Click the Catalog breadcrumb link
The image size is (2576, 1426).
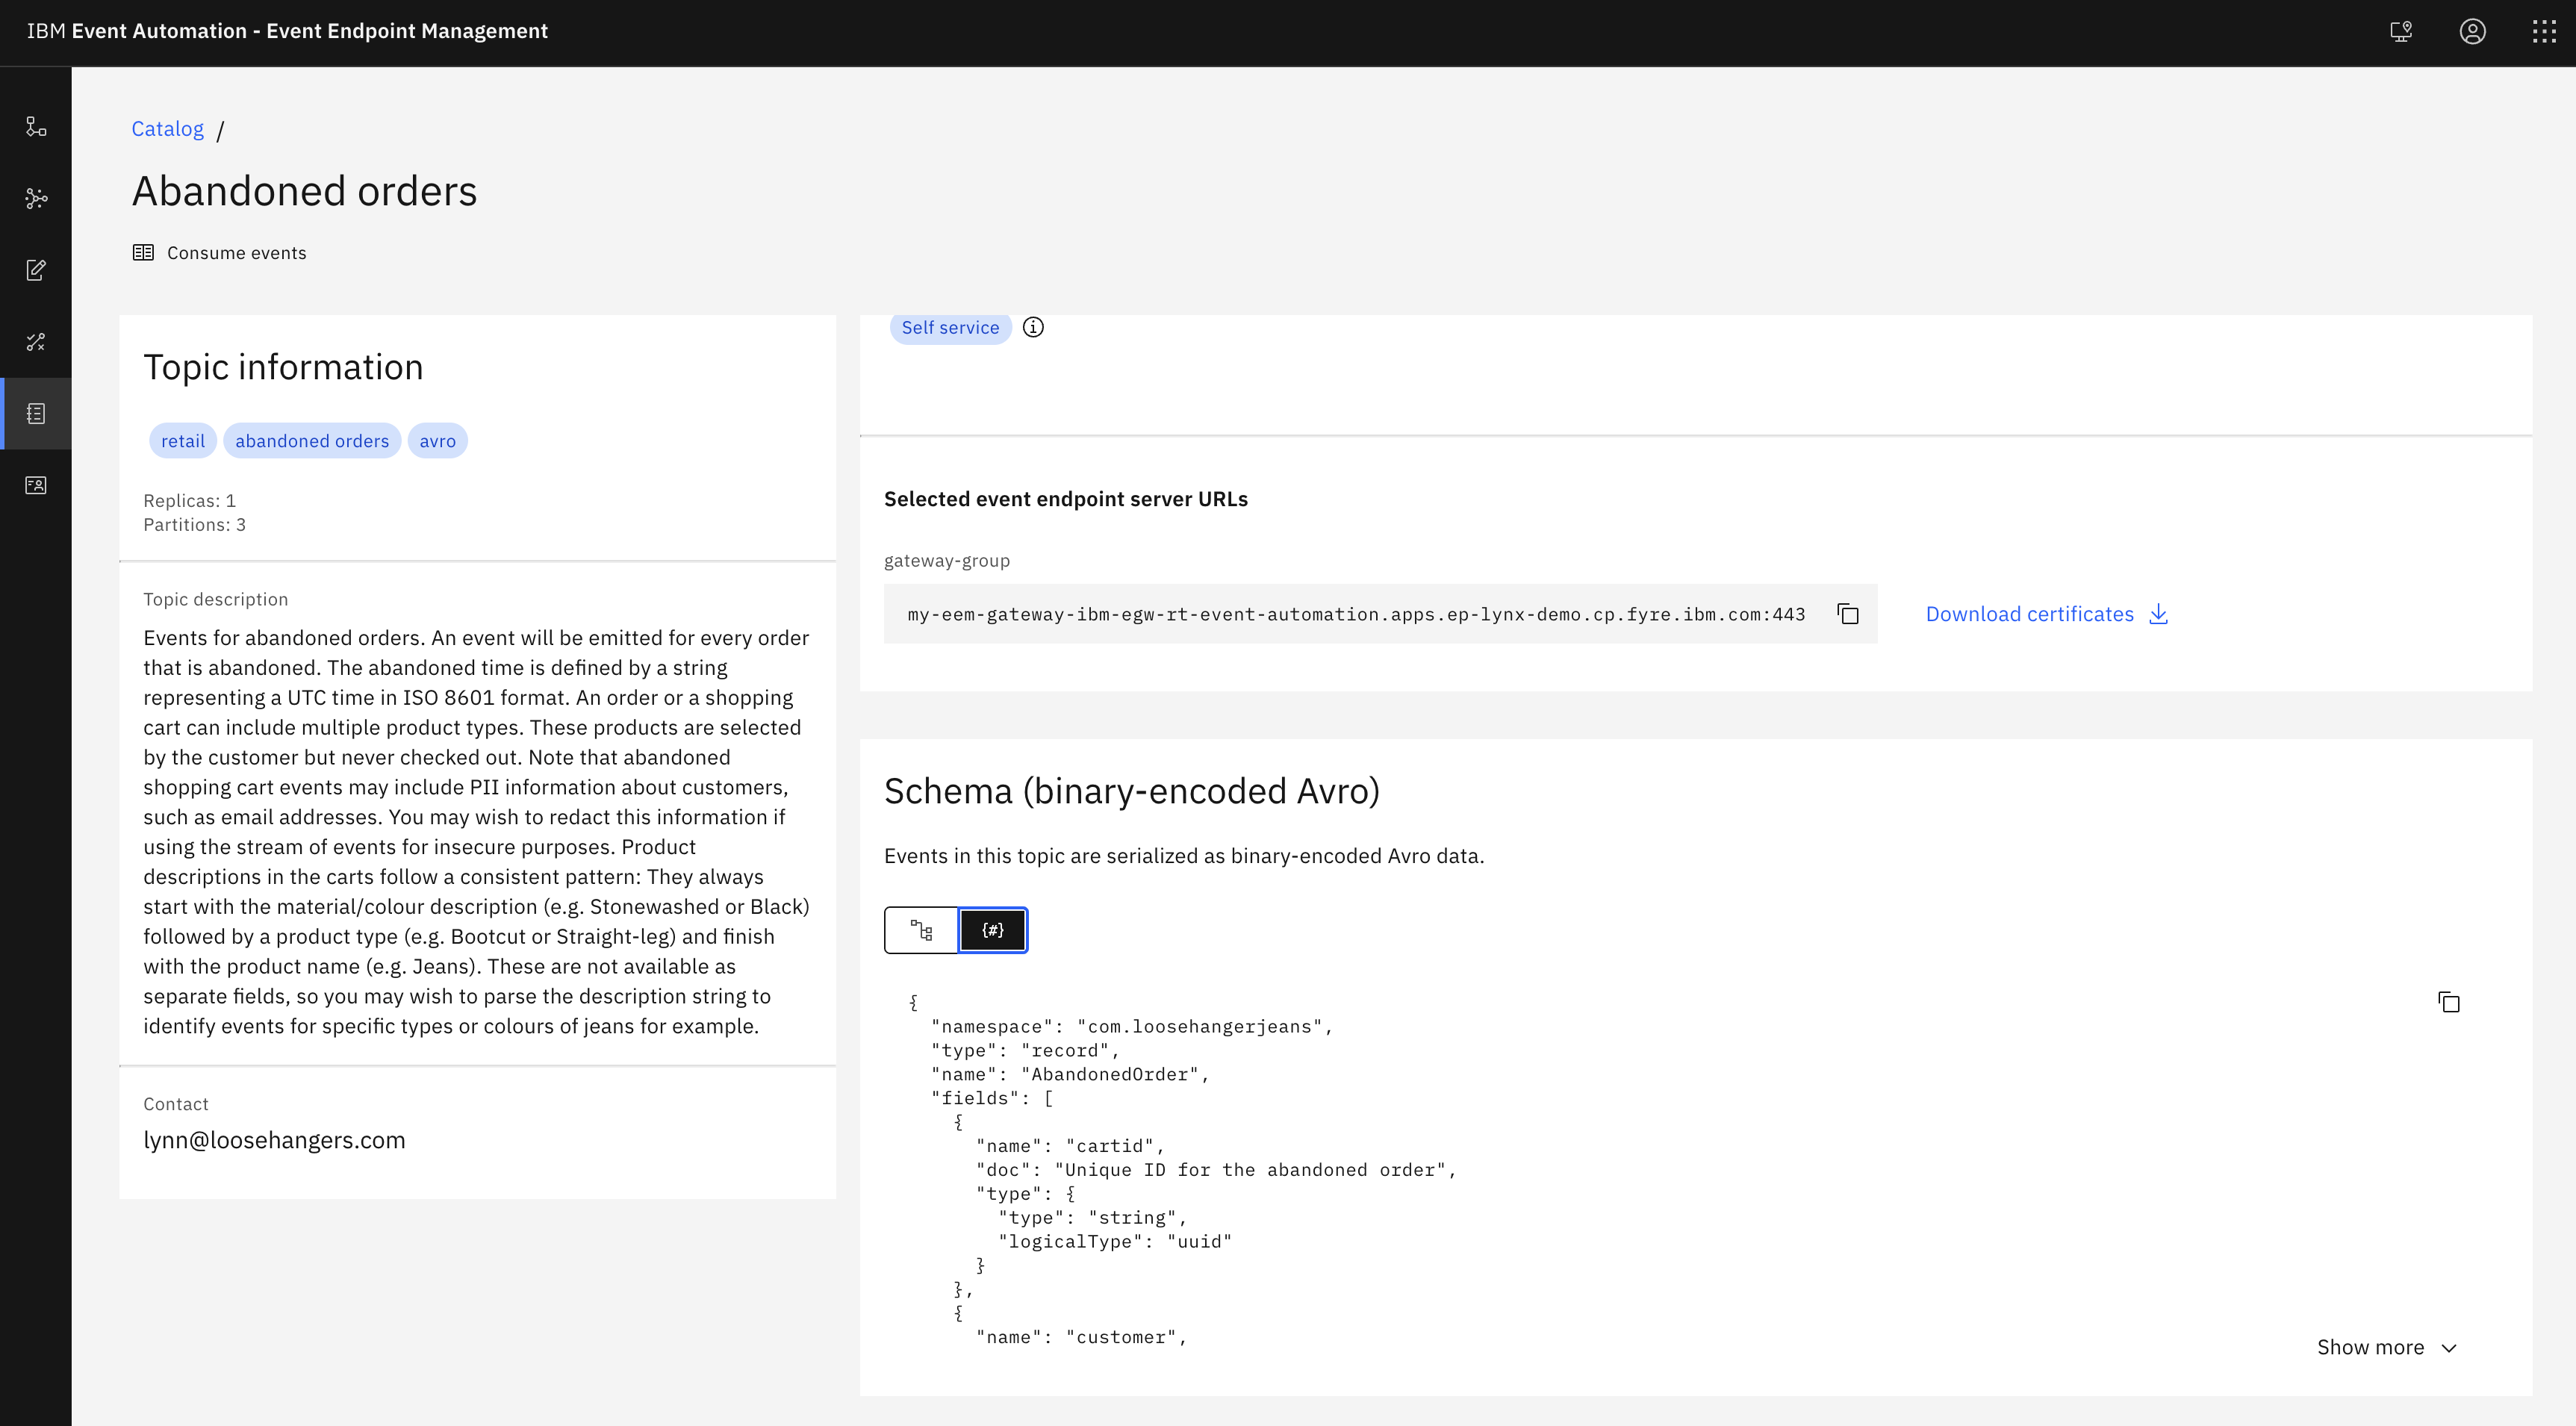click(x=167, y=129)
